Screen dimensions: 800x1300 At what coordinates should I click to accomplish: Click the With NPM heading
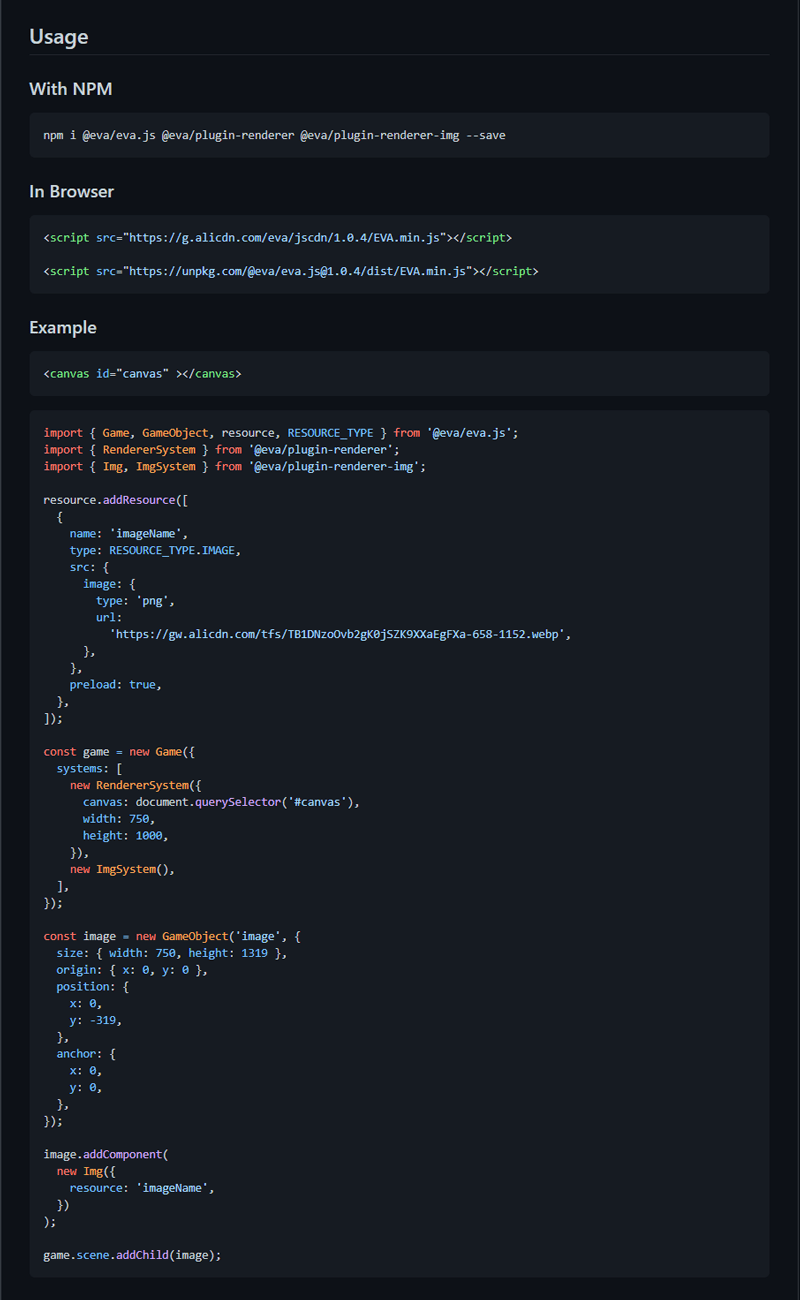click(x=71, y=89)
